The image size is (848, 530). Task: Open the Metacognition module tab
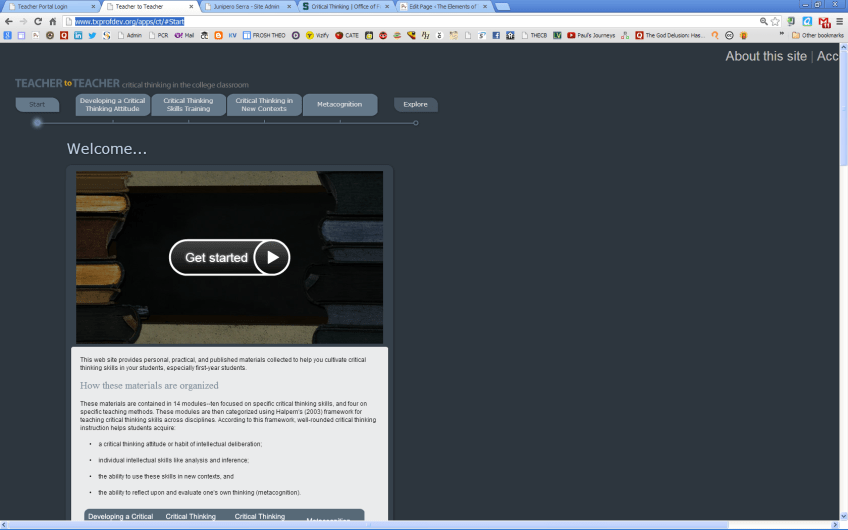(339, 105)
